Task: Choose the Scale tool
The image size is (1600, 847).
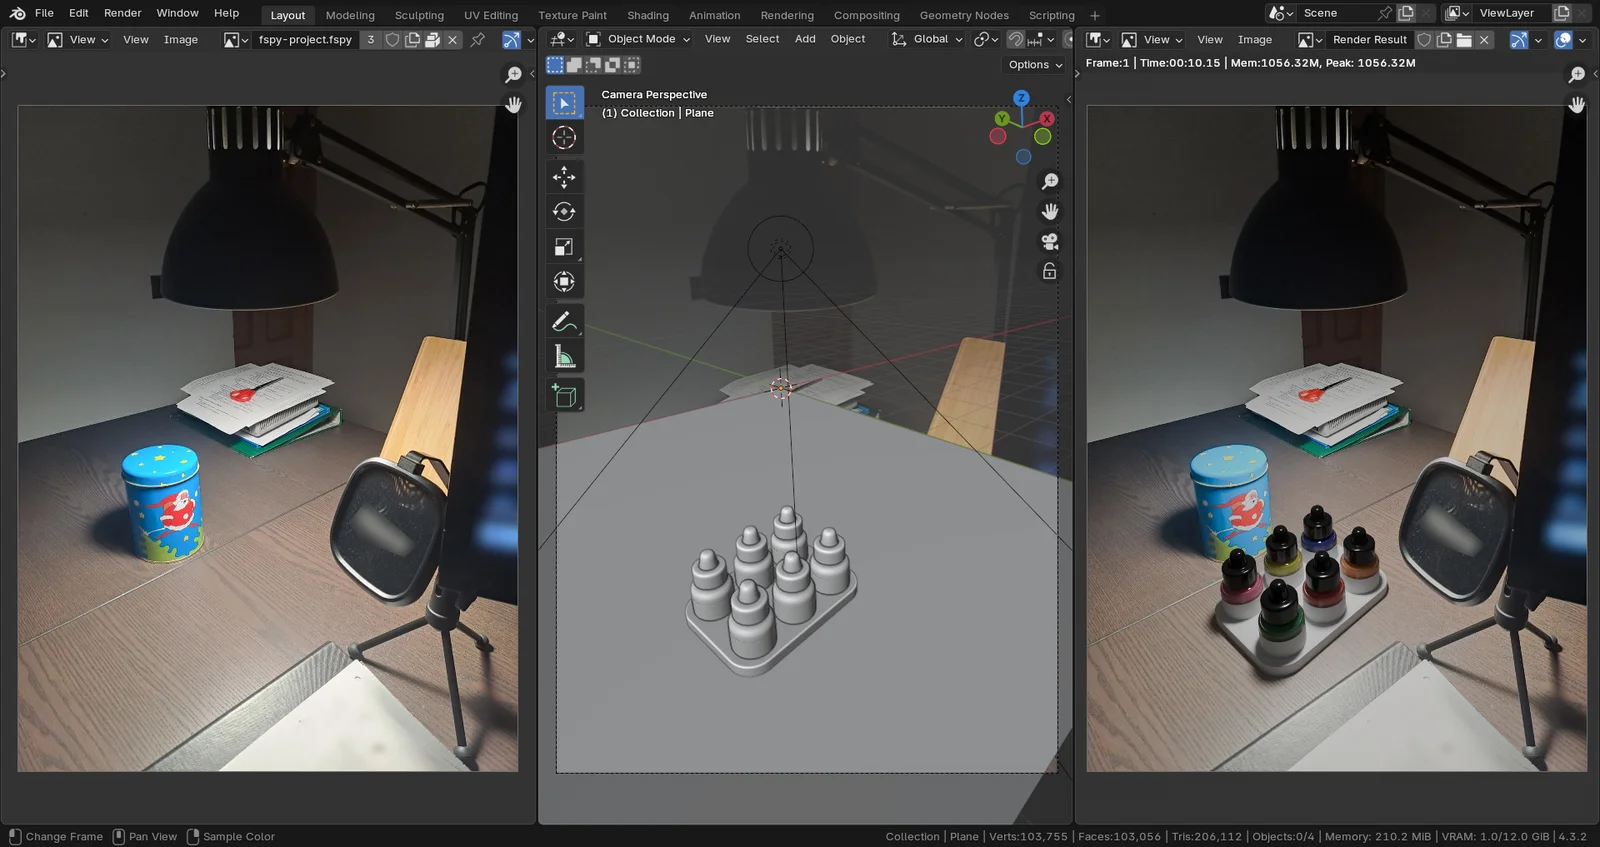Action: coord(564,247)
